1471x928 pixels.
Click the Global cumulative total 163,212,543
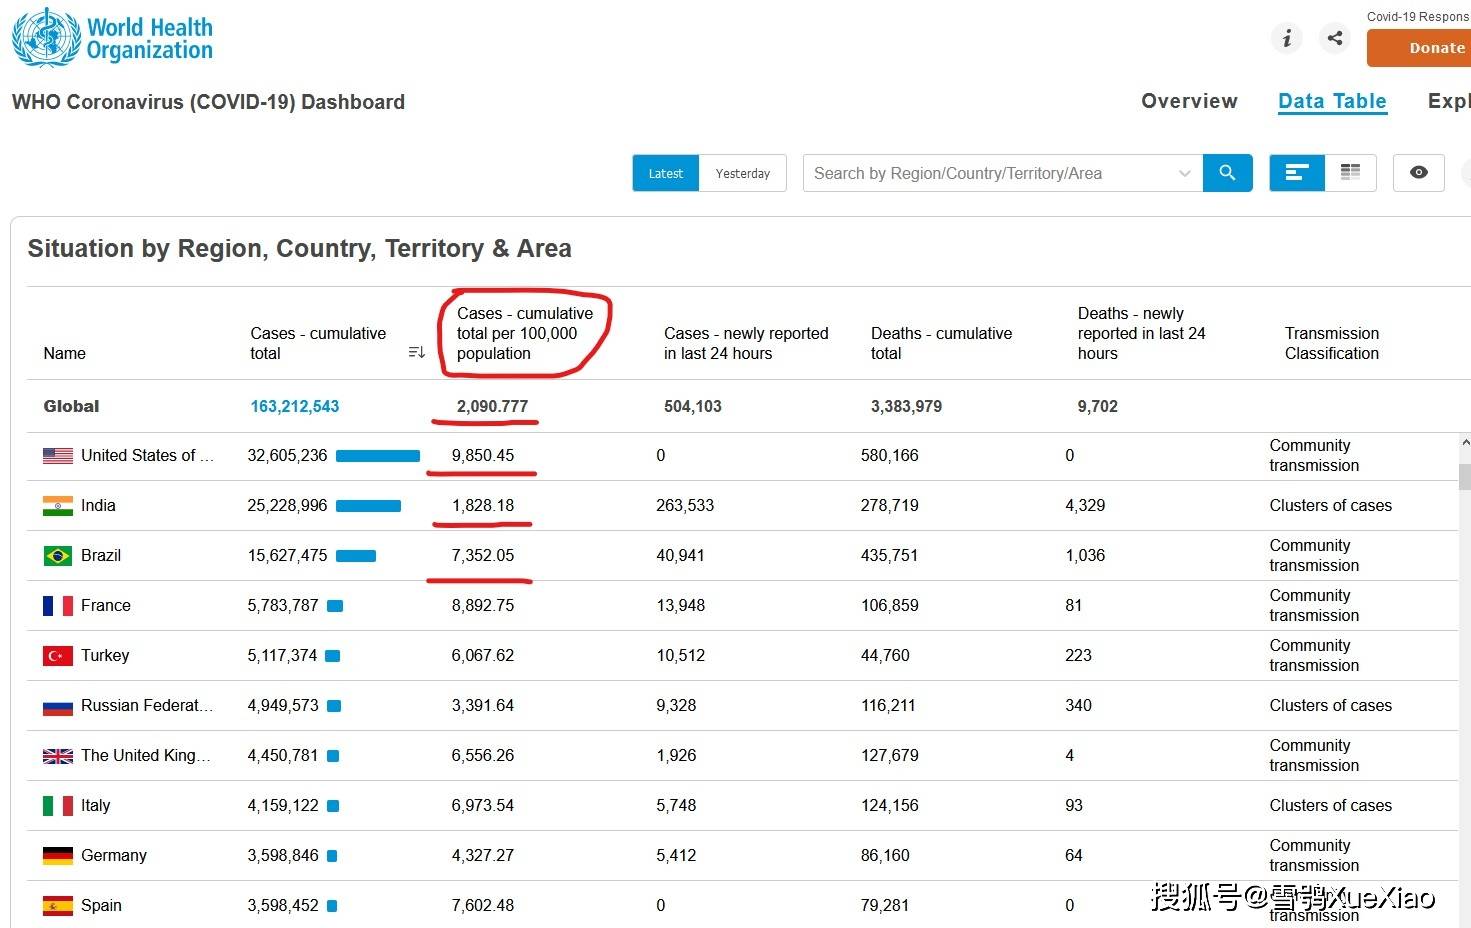tap(295, 406)
